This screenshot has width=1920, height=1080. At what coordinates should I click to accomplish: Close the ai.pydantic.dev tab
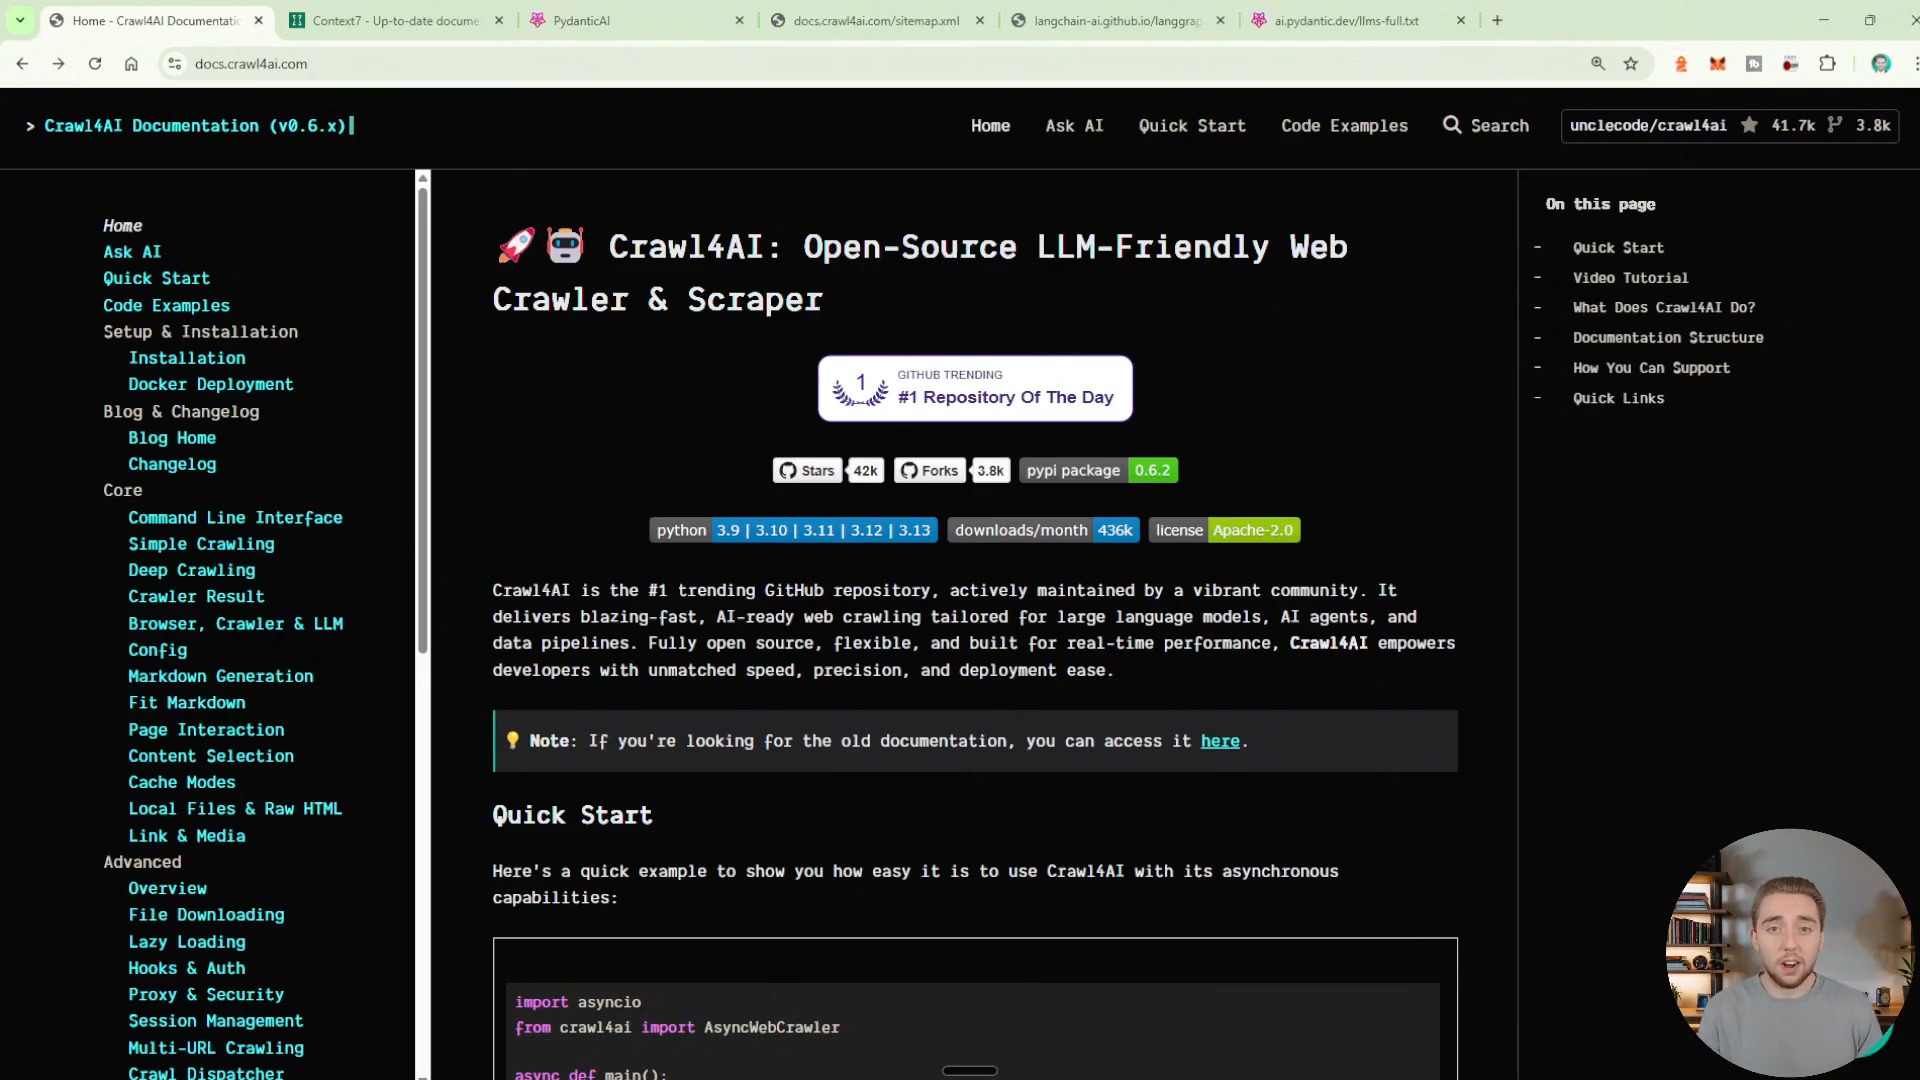pos(1461,20)
